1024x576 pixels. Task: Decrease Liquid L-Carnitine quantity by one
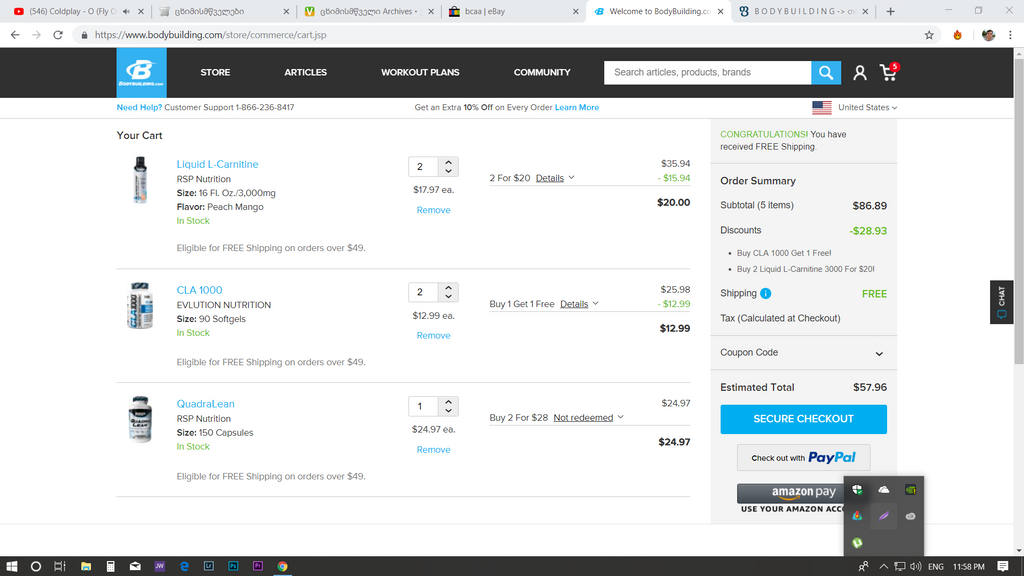[x=449, y=171]
